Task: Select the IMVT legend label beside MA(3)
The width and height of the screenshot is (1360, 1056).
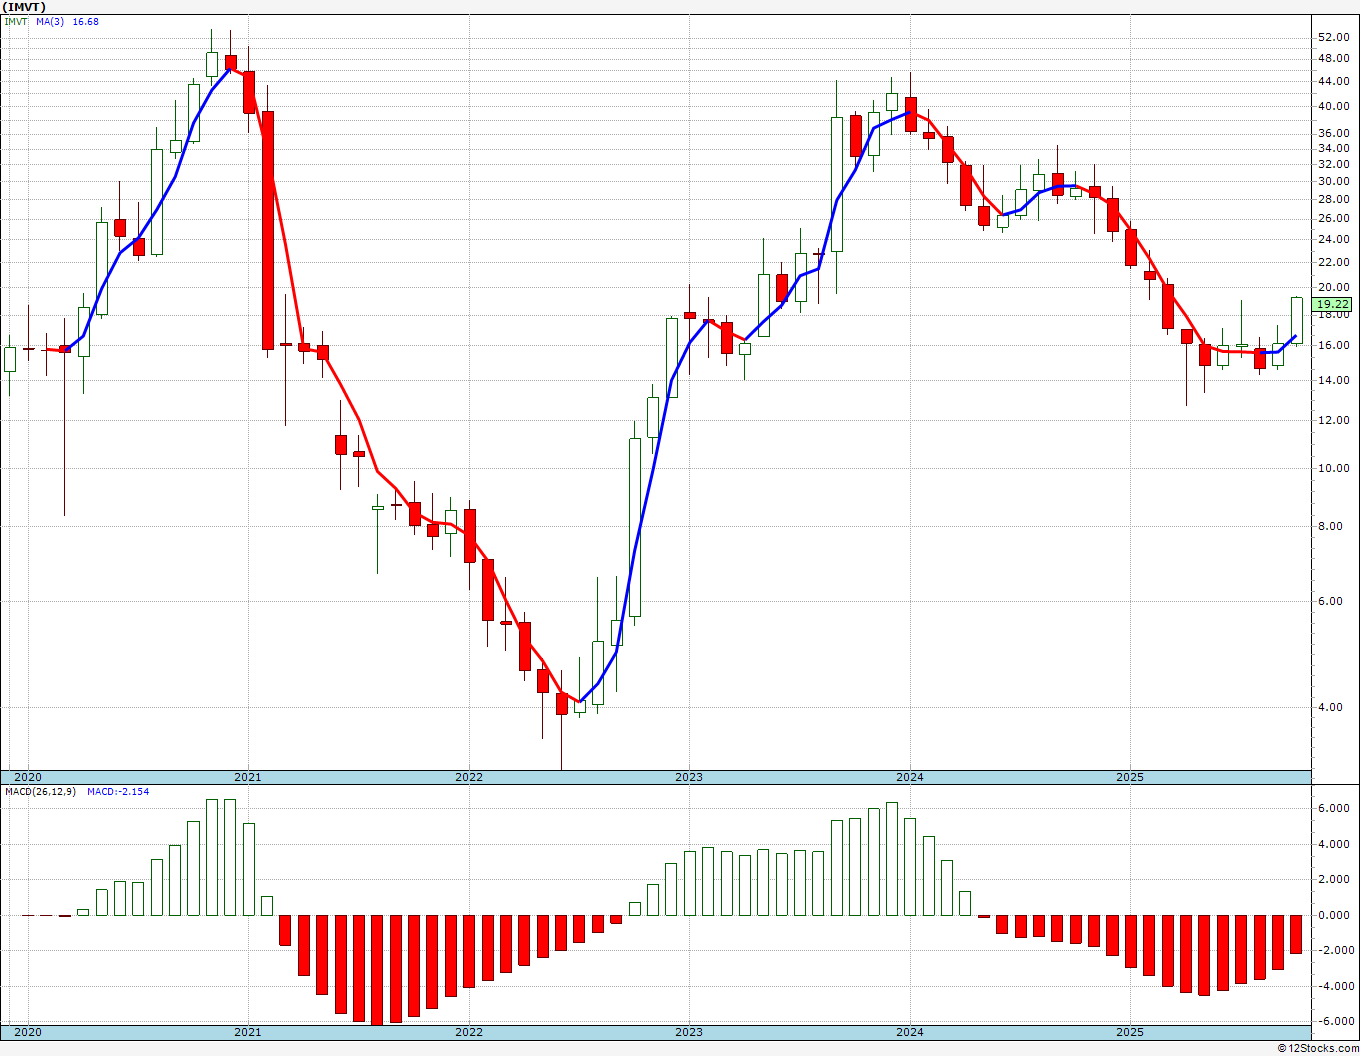Action: pos(15,21)
